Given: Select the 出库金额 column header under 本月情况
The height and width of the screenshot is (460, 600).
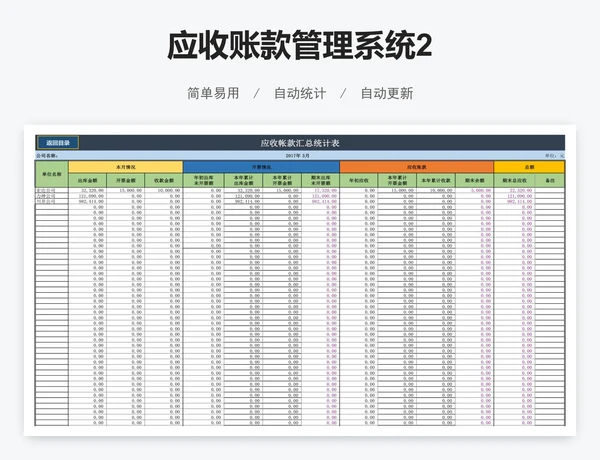Looking at the screenshot, I should pyautogui.click(x=87, y=180).
